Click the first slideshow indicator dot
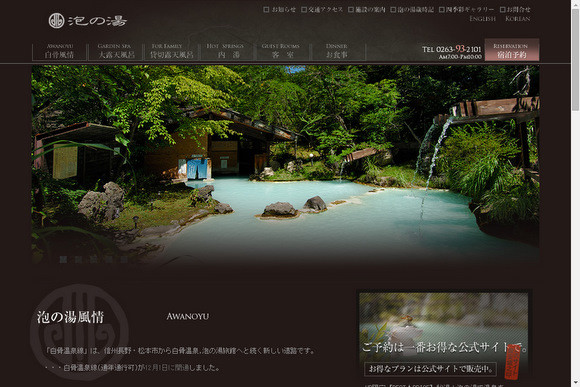Viewport: 580px width, 387px height. pos(63,260)
